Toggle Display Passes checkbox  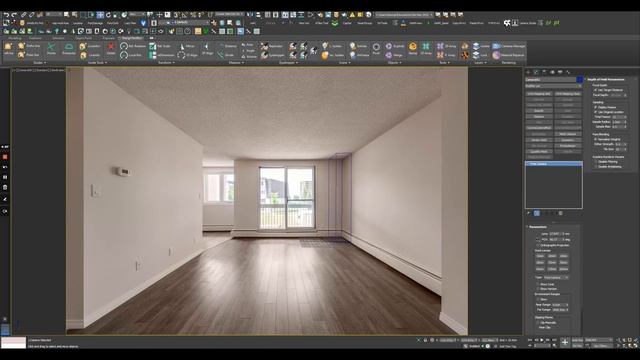595,107
